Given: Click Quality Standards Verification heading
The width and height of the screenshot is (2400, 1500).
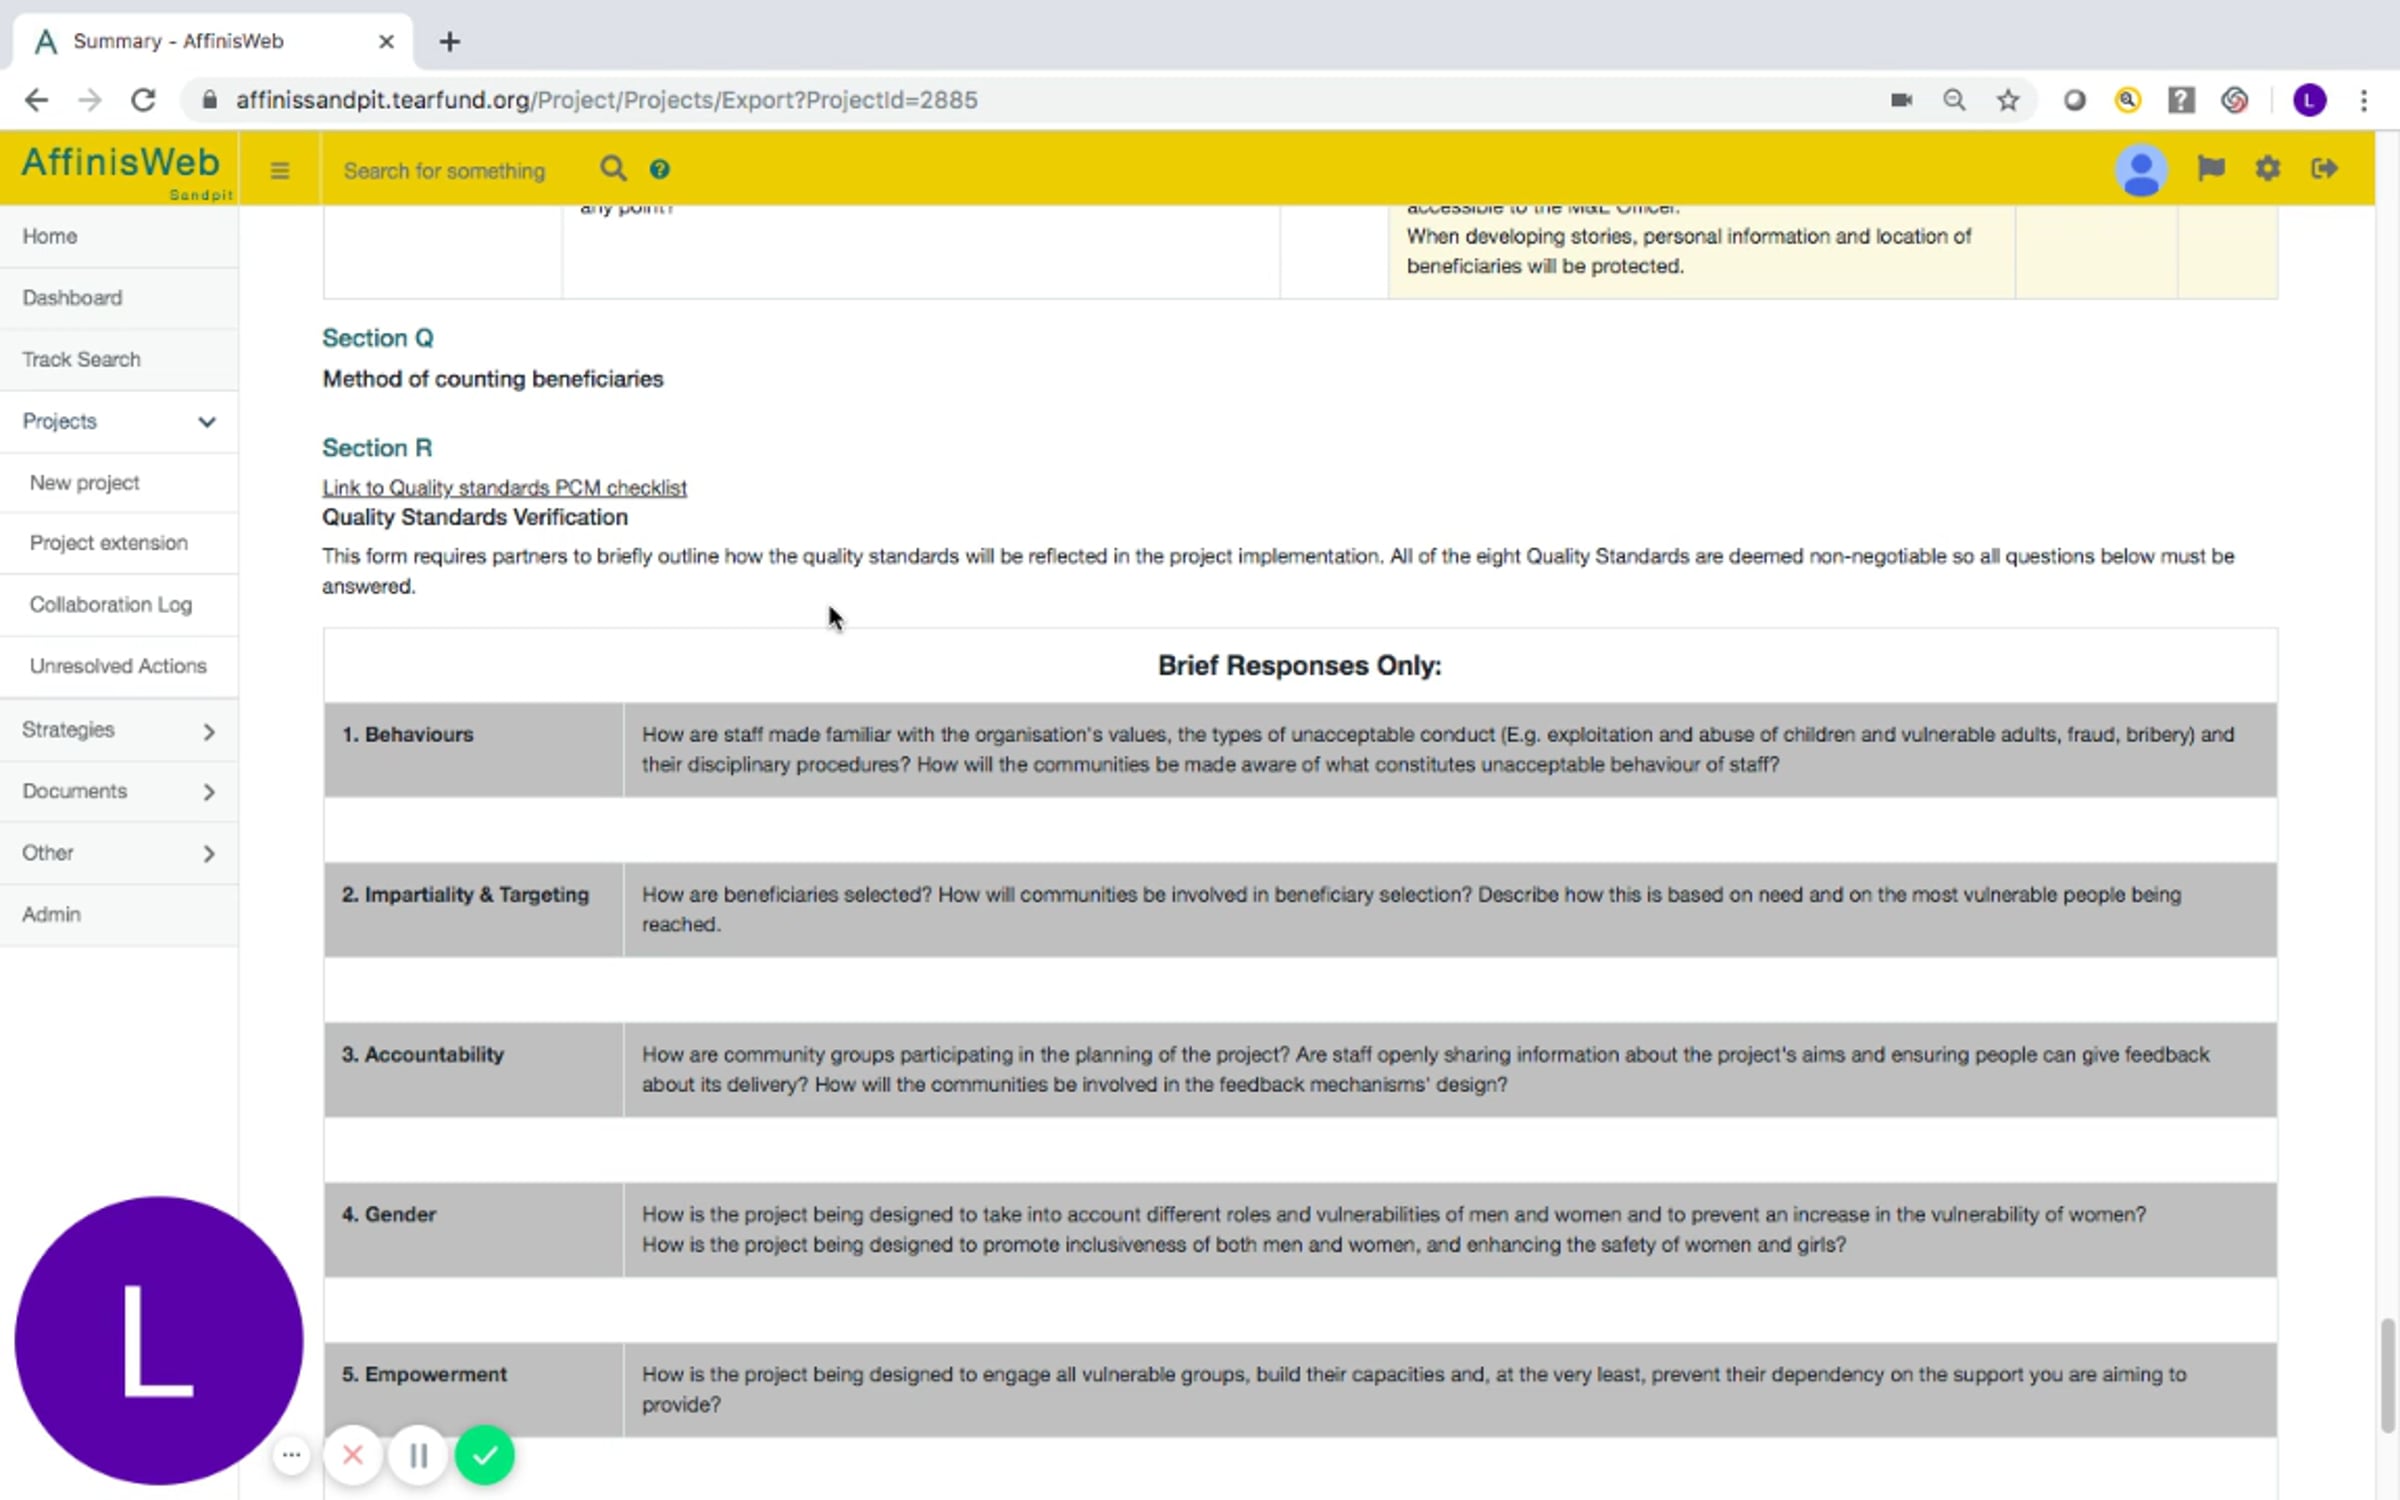Looking at the screenshot, I should [475, 517].
